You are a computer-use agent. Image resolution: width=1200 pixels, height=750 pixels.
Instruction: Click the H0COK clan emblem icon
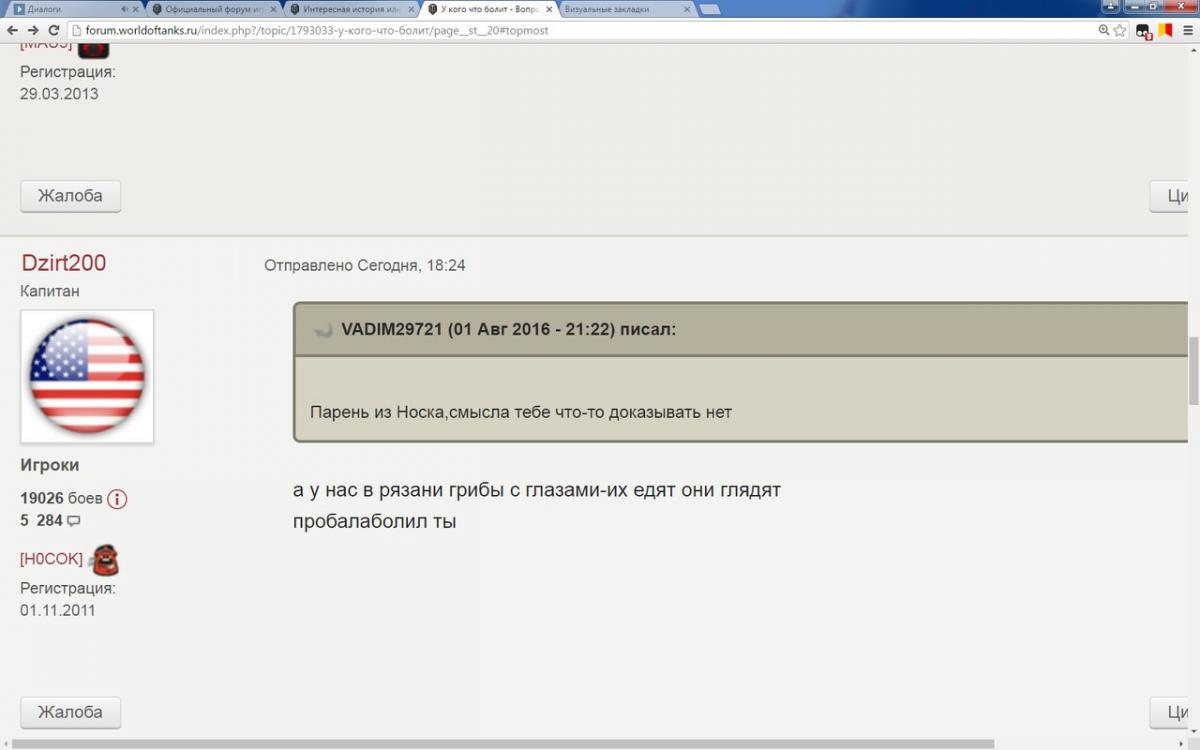pos(104,560)
